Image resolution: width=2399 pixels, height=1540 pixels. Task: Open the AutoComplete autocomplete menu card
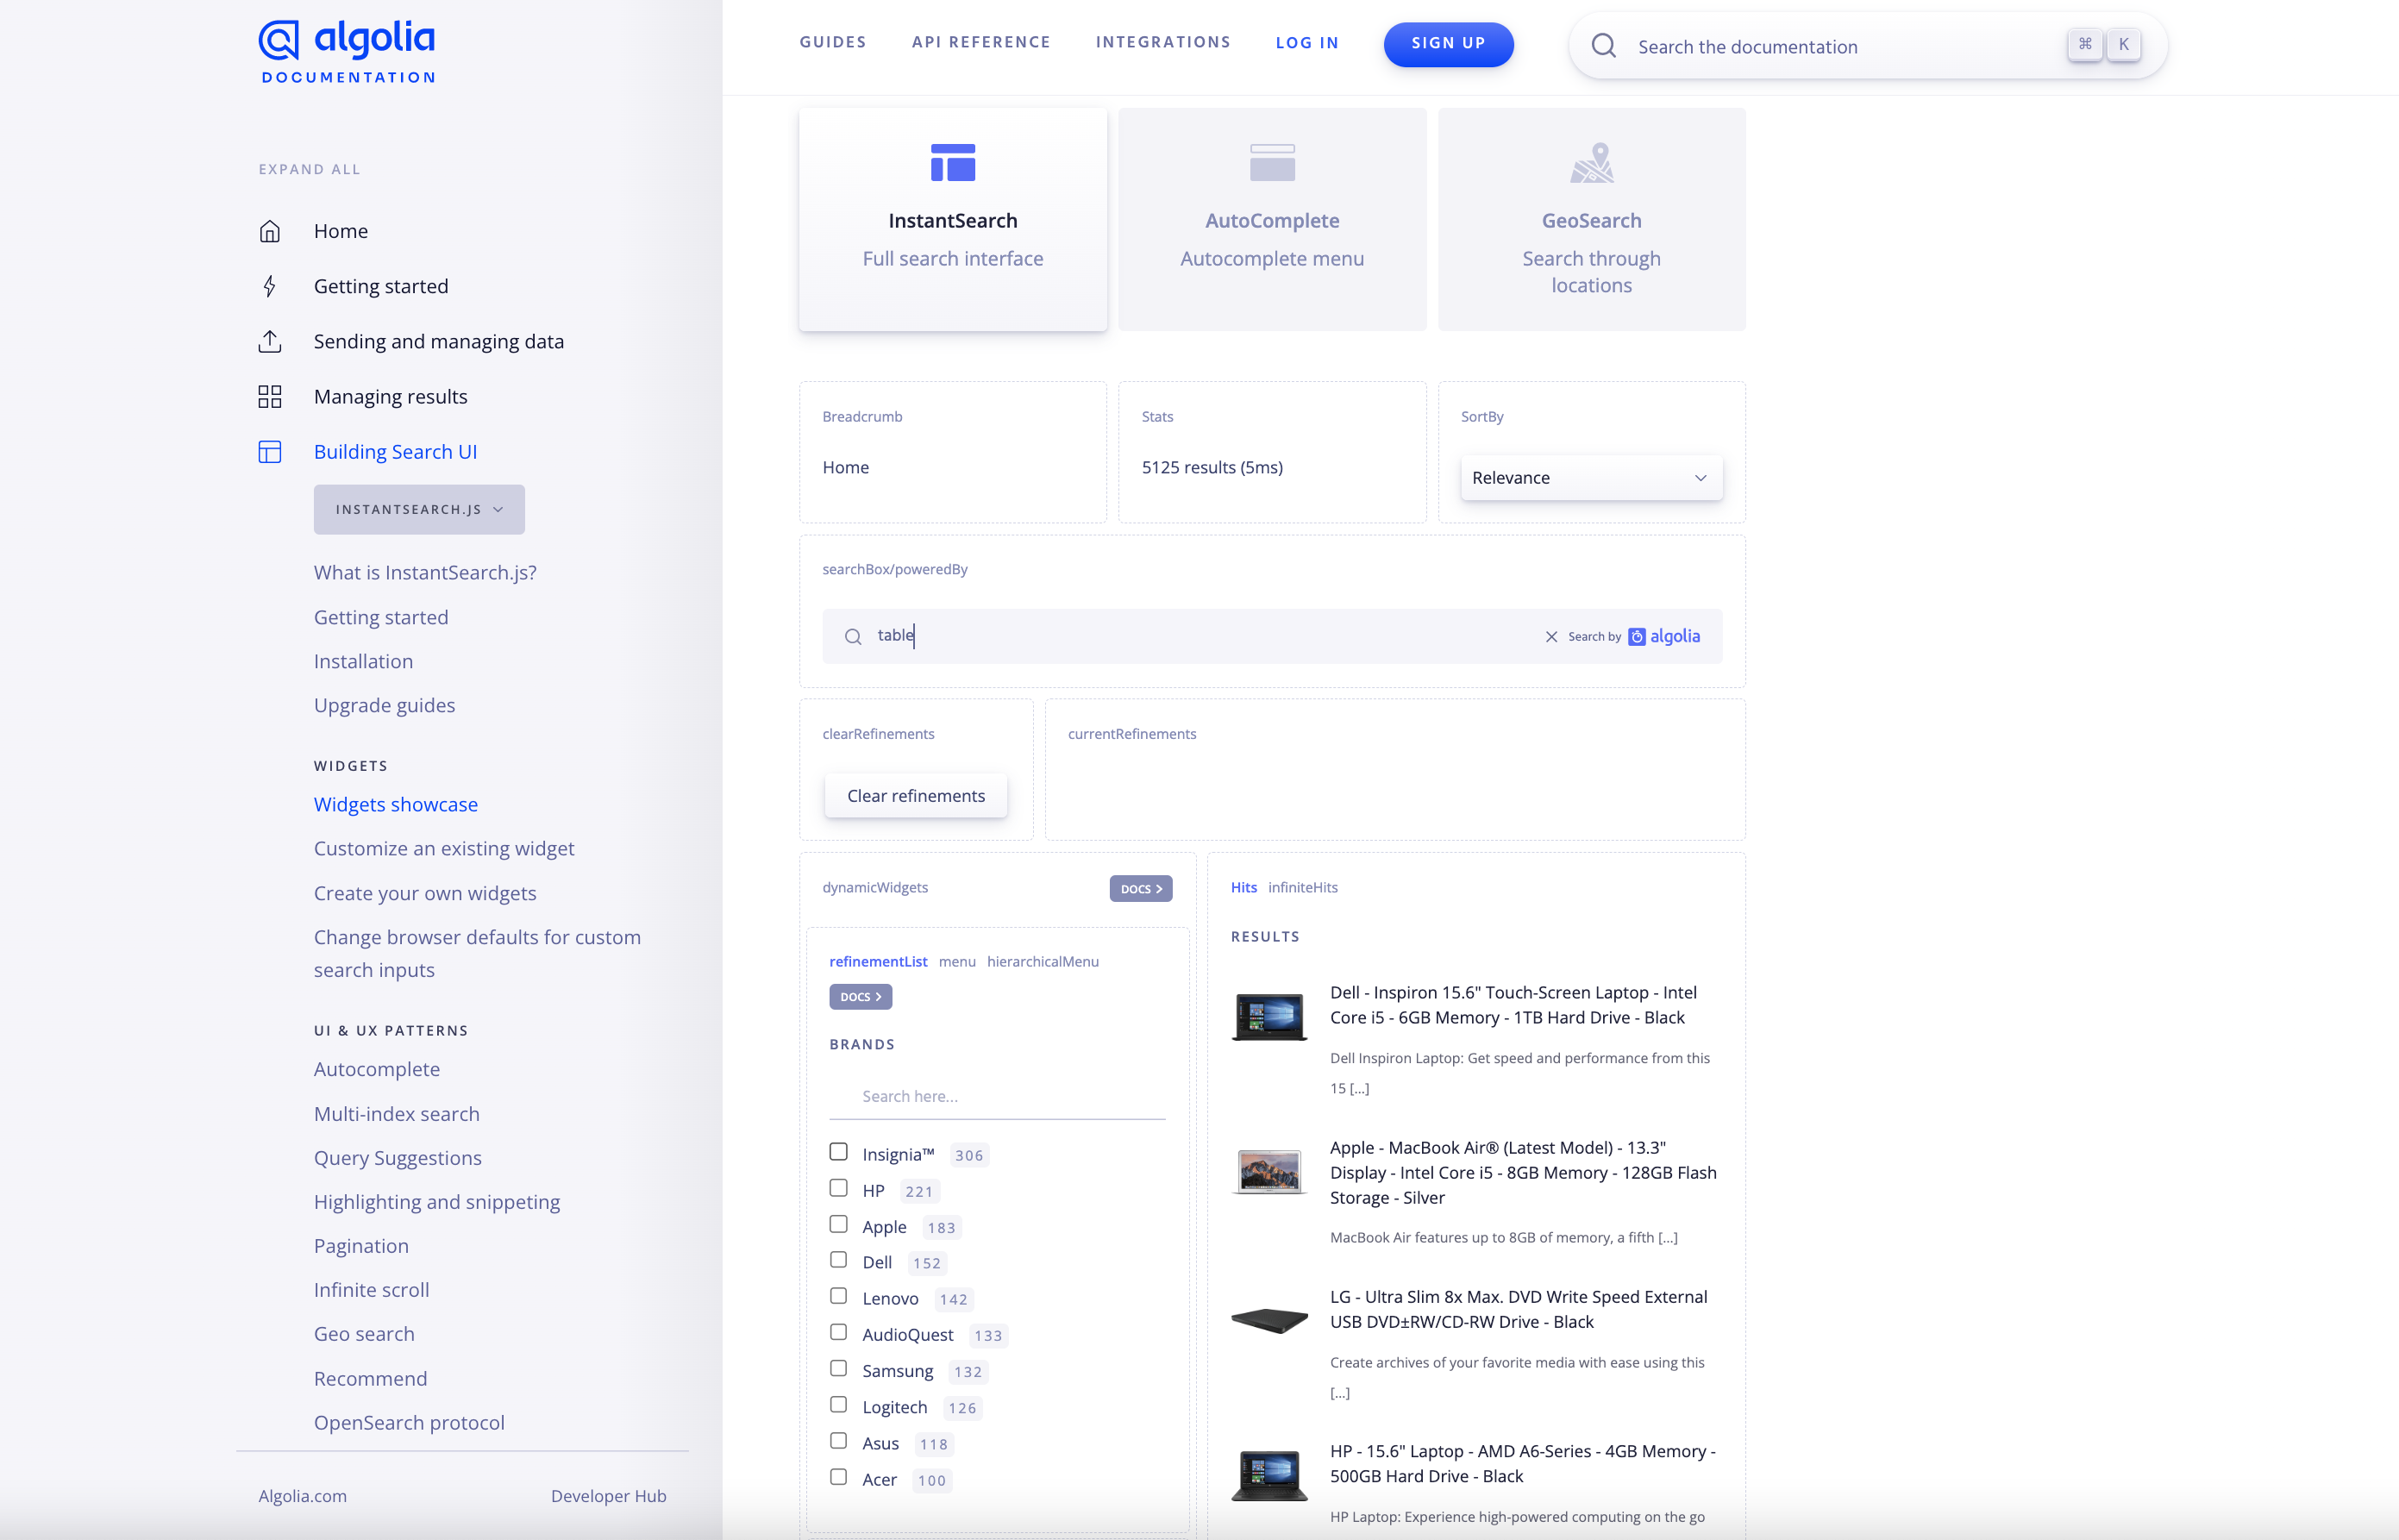(x=1271, y=218)
